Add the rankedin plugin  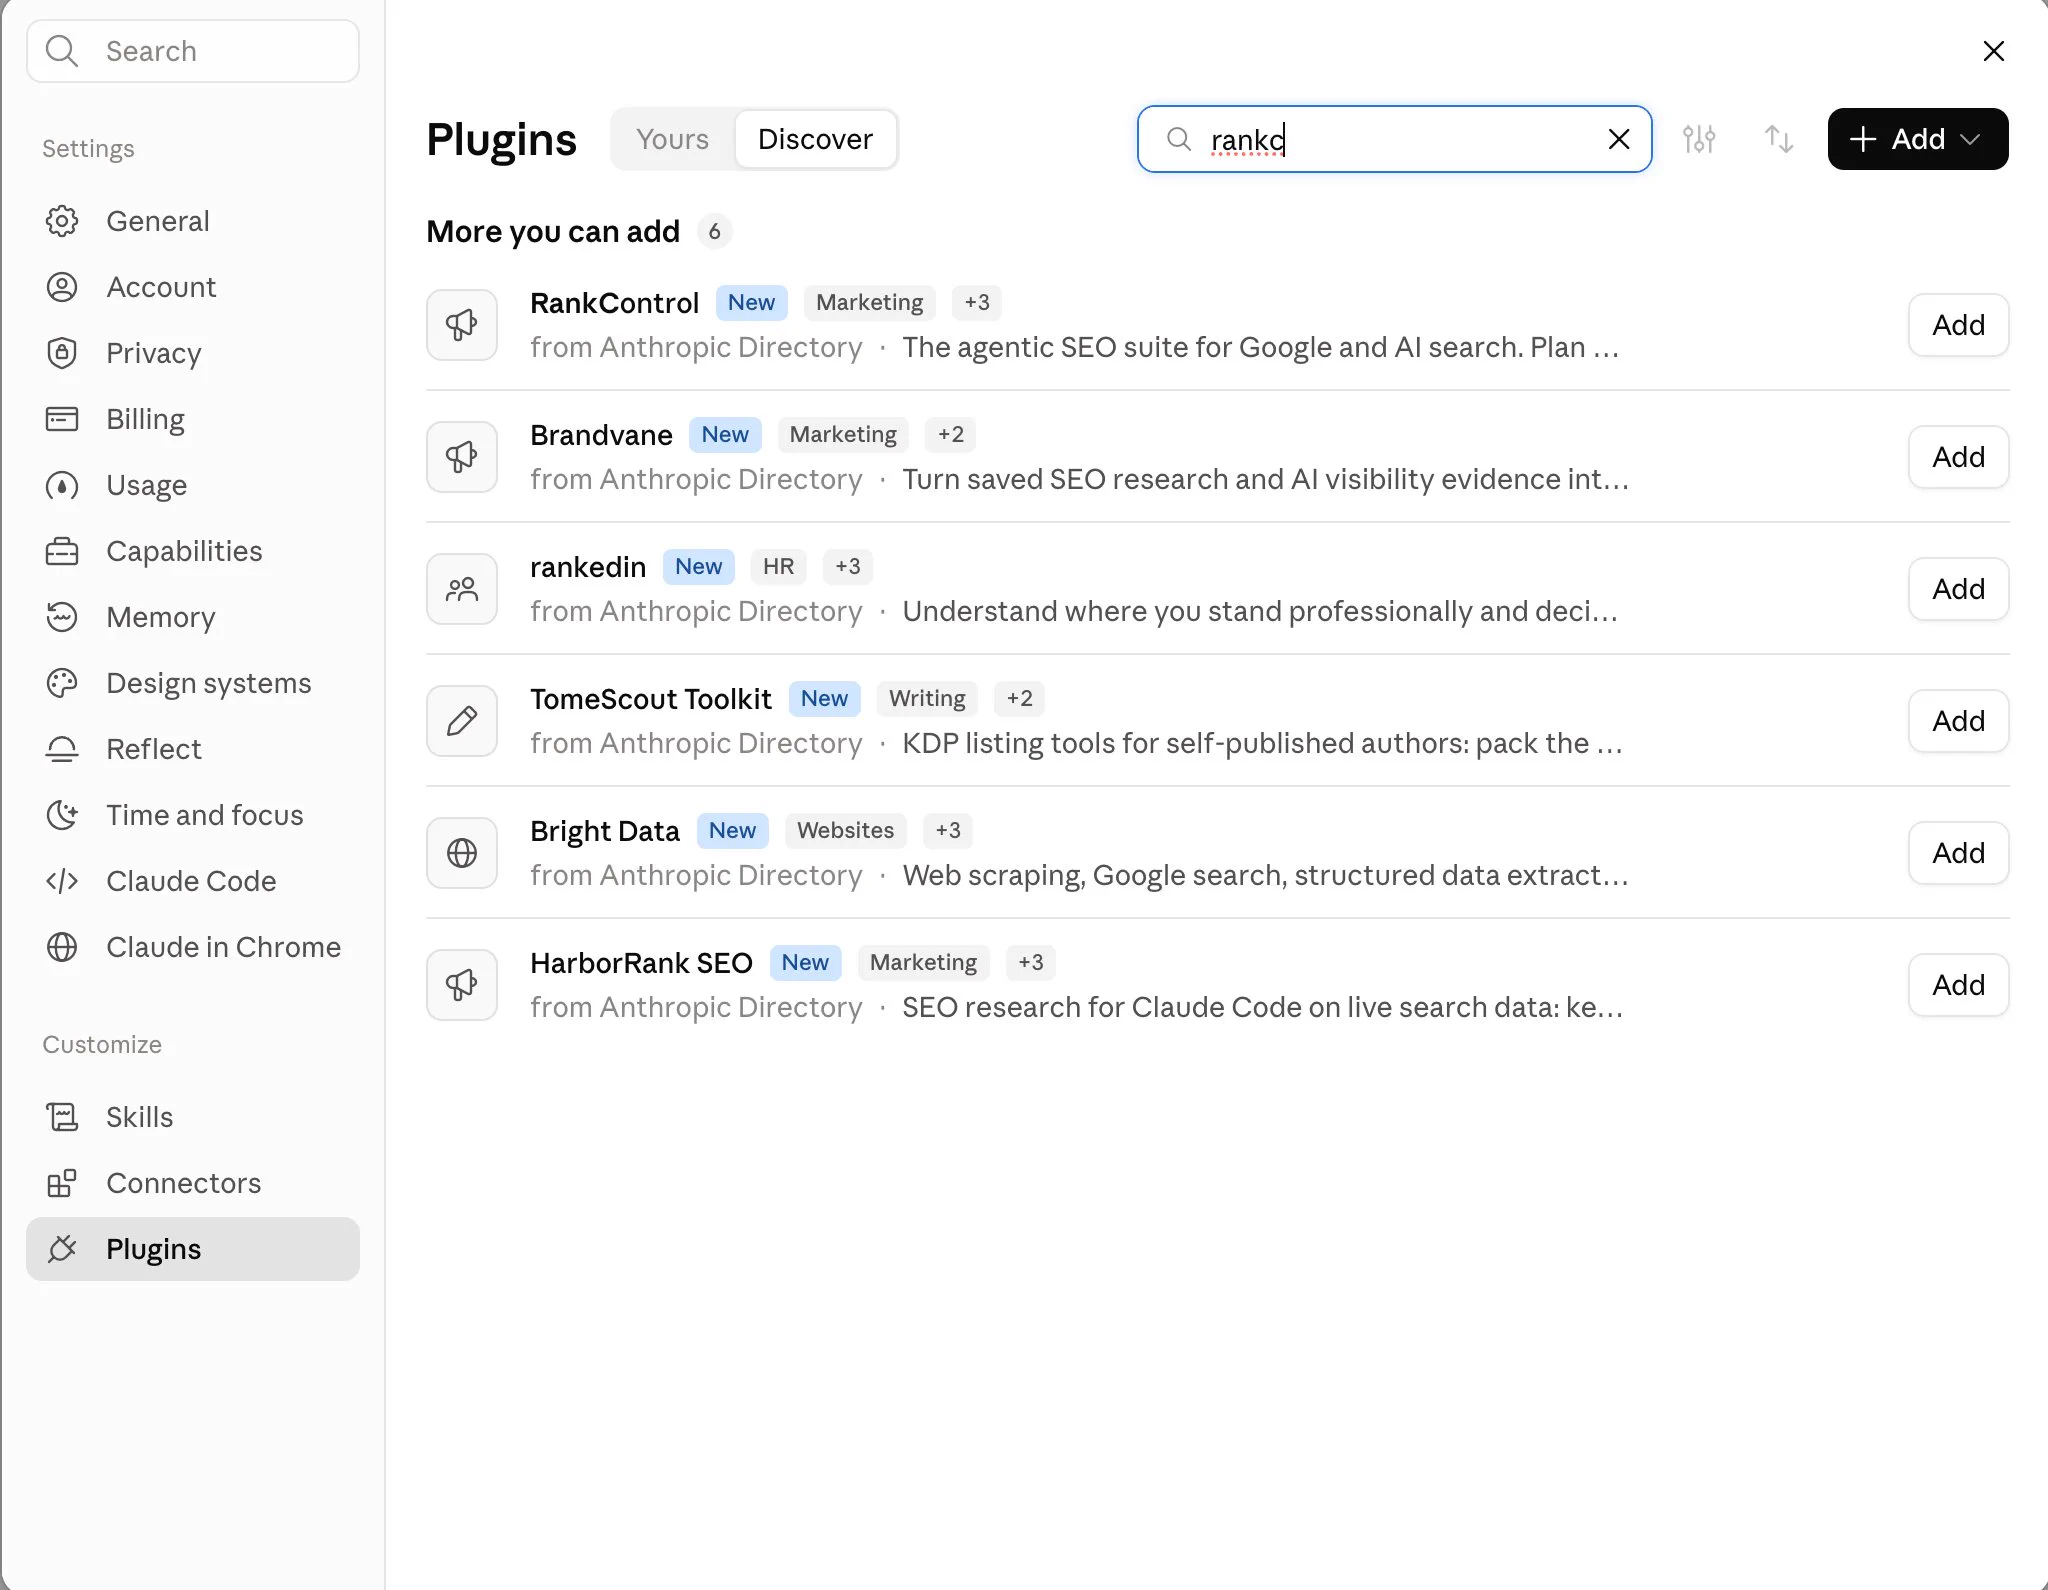pyautogui.click(x=1958, y=589)
